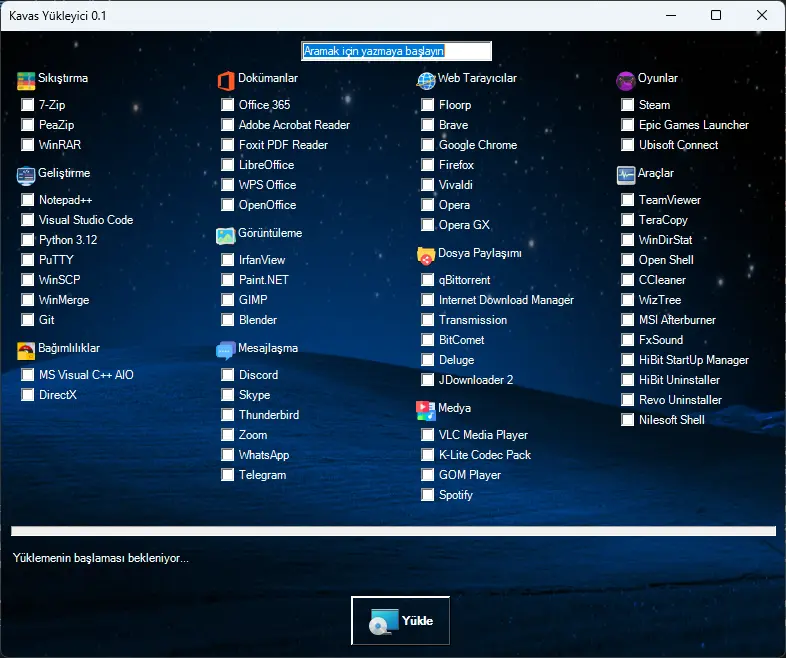Enable the WinRAR checkbox
The height and width of the screenshot is (658, 786).
pos(28,145)
